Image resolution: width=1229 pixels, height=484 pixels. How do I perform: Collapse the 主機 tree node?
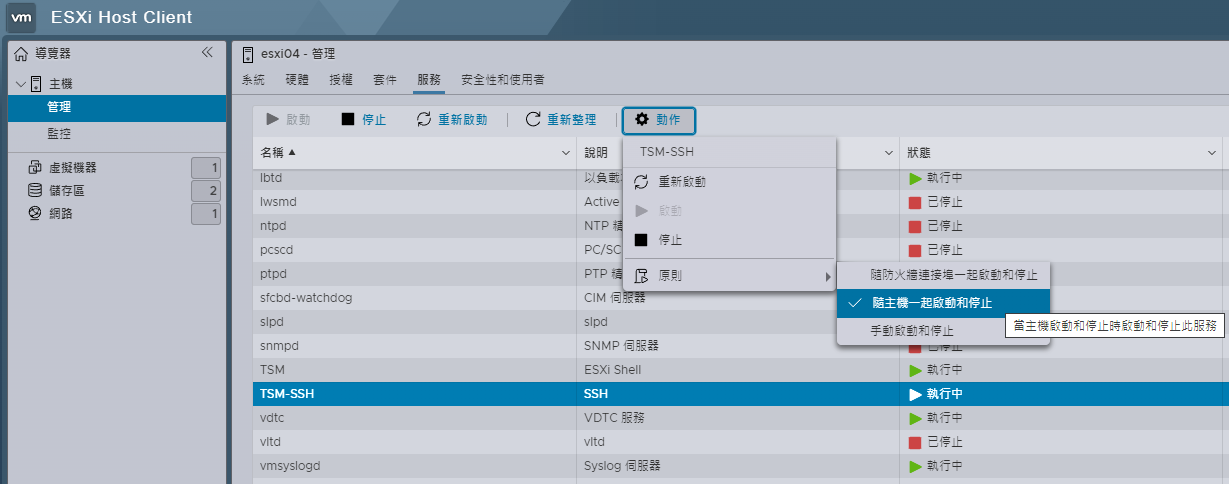click(x=20, y=83)
